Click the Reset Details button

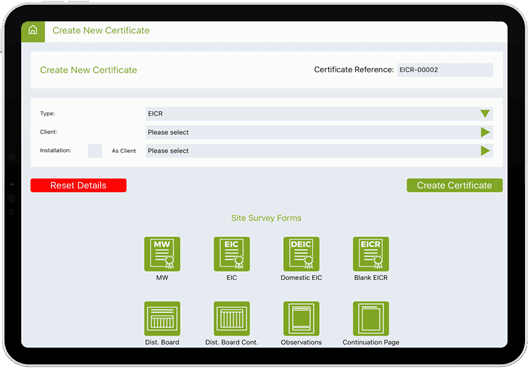[x=78, y=185]
